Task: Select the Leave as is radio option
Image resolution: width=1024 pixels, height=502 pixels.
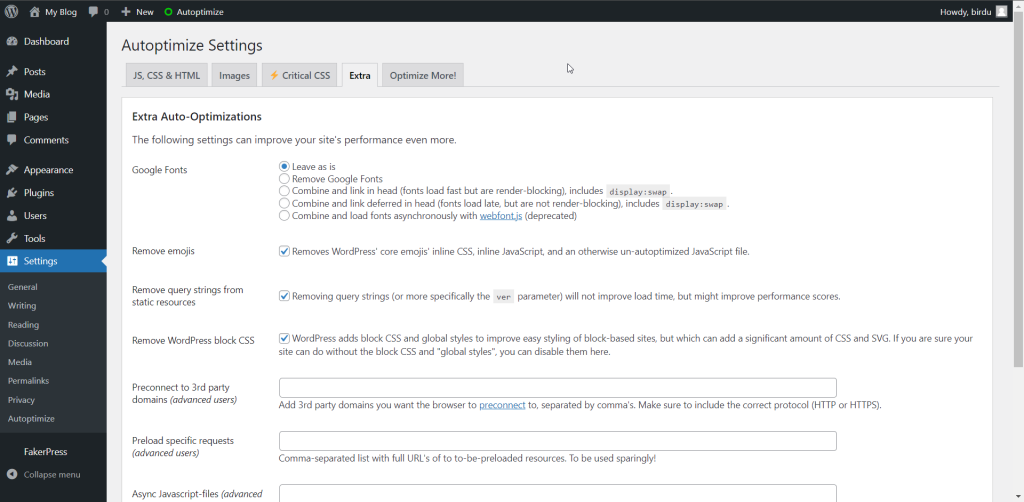Action: tap(284, 166)
